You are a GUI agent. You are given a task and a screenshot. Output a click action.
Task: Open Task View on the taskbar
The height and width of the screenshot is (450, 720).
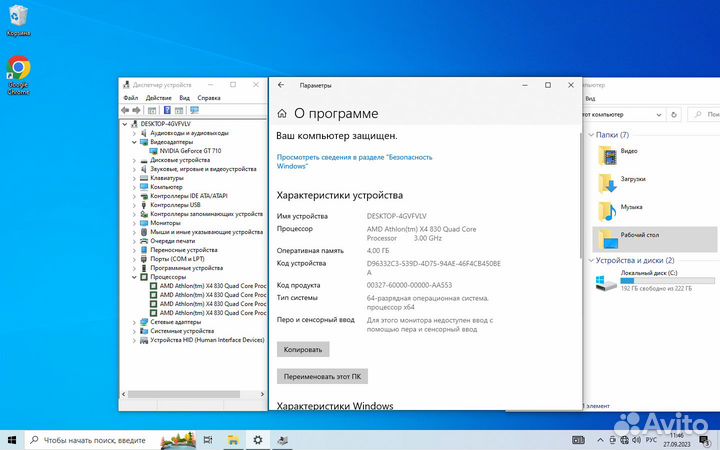(208, 440)
